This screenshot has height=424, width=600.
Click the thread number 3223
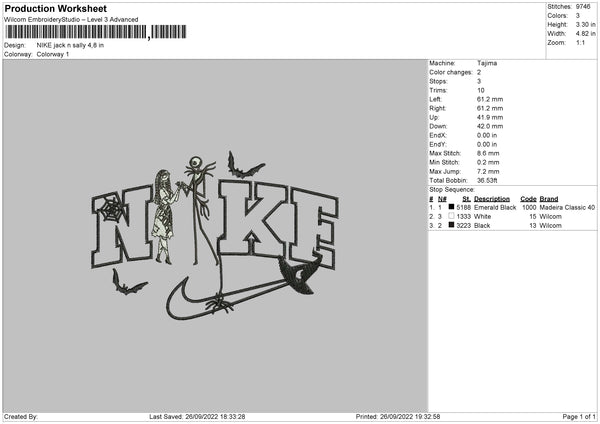pyautogui.click(x=463, y=225)
